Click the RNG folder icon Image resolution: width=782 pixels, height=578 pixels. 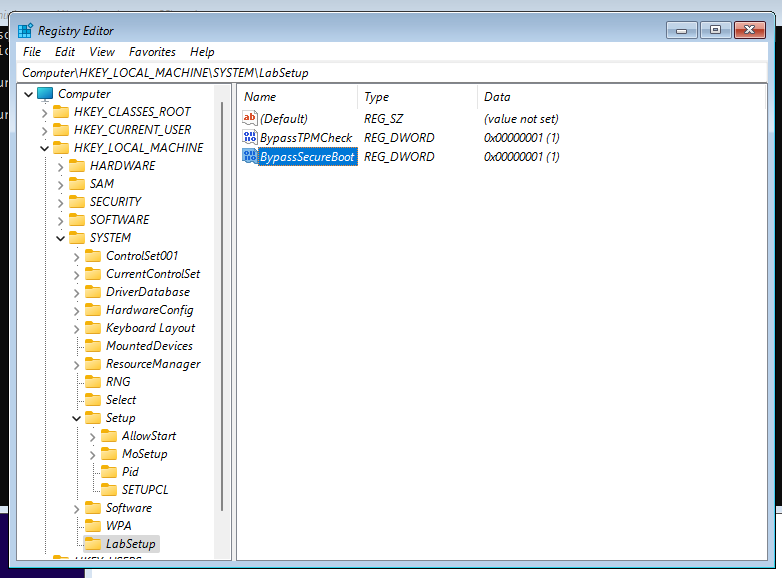(x=93, y=382)
